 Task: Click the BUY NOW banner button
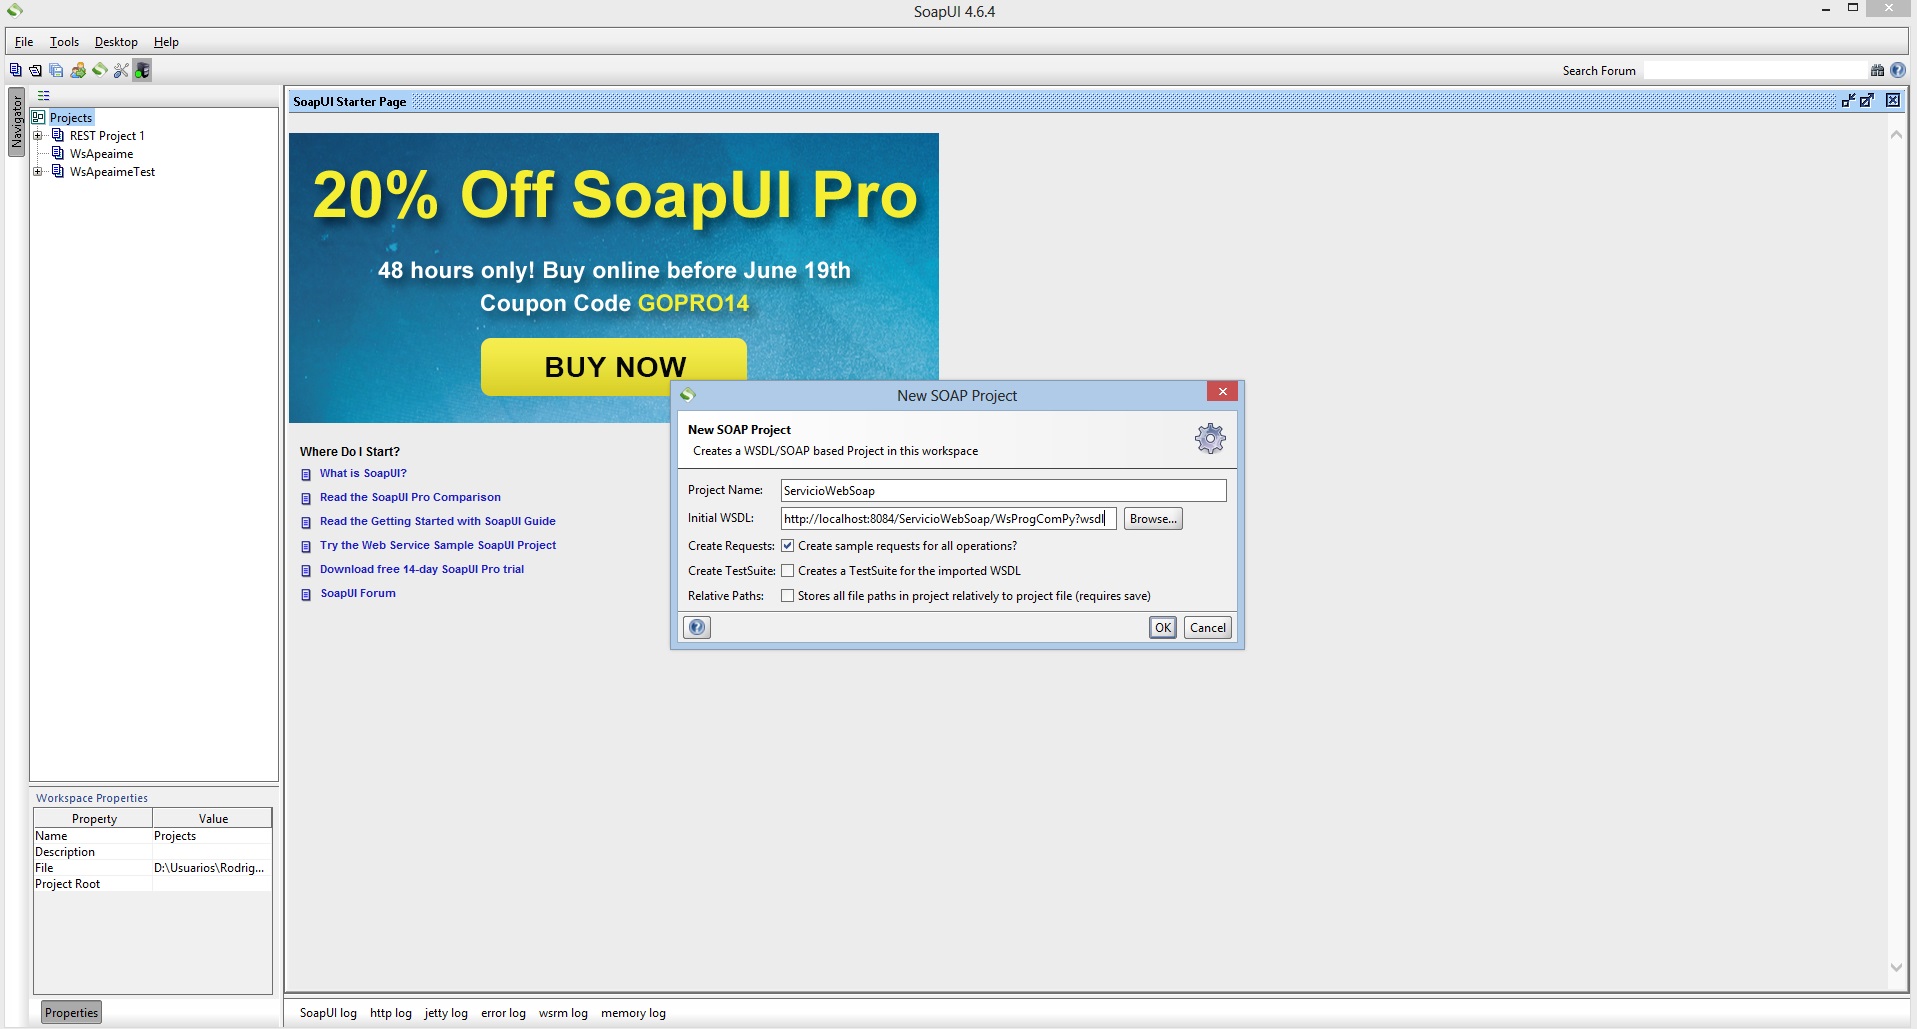[x=613, y=366]
